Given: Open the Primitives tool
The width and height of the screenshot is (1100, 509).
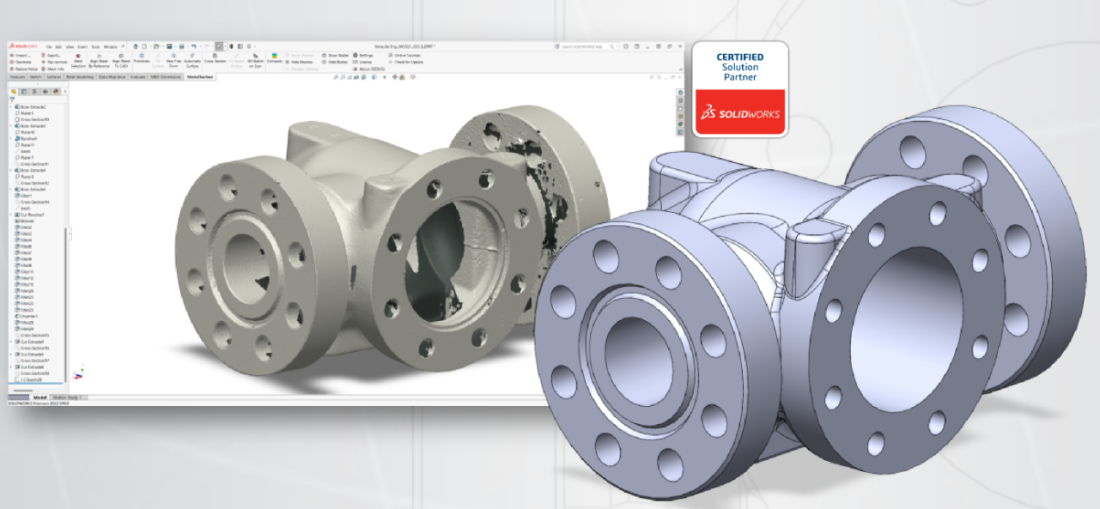Looking at the screenshot, I should click(142, 59).
